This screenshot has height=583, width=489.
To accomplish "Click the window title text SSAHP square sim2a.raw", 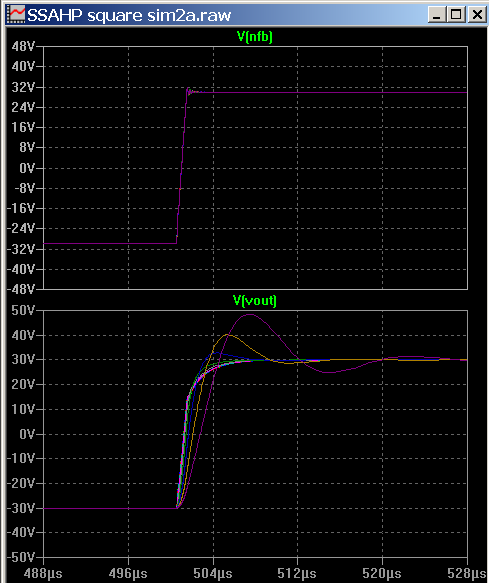I will coord(129,15).
